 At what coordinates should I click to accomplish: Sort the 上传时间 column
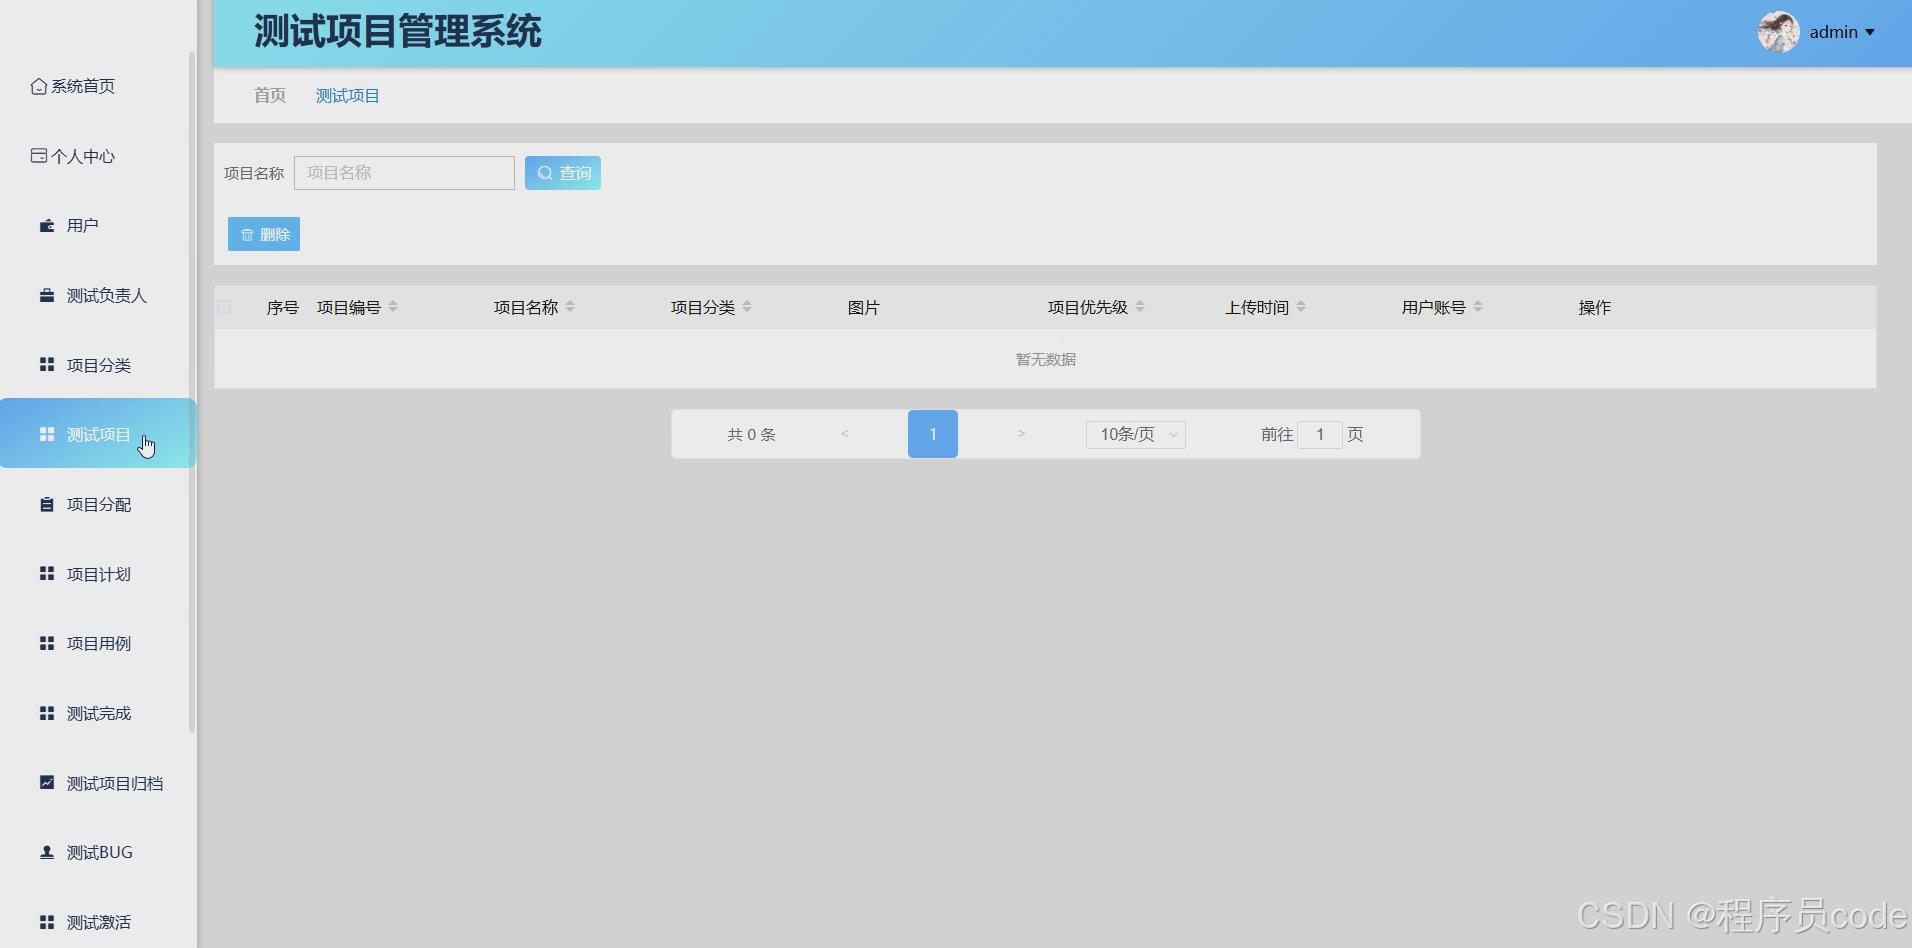coord(1300,307)
